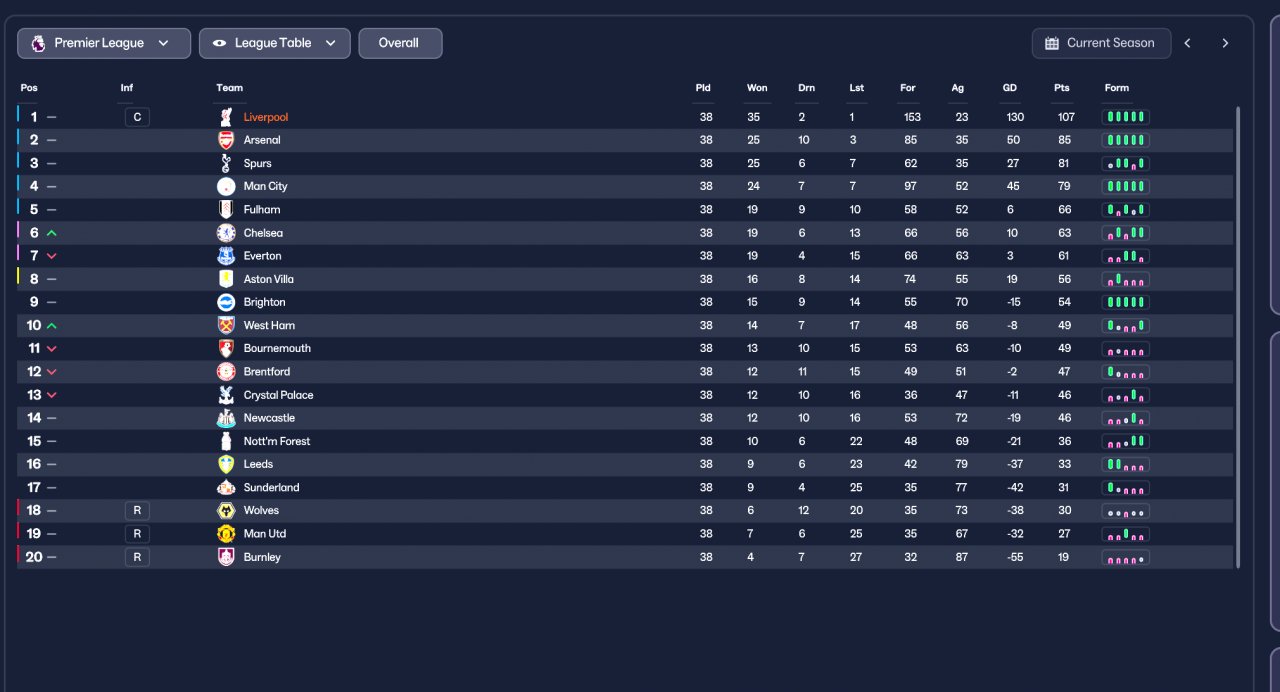Click the Liverpool club crest icon
The height and width of the screenshot is (692, 1280).
pyautogui.click(x=226, y=117)
